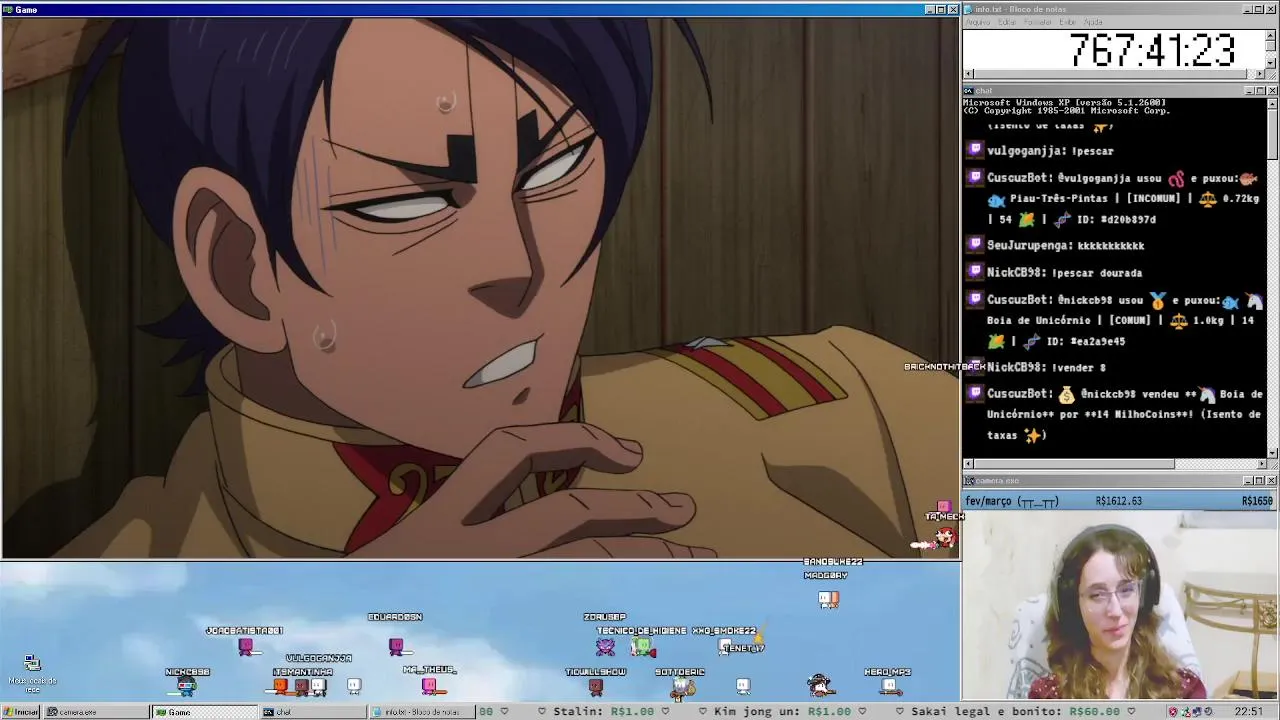Click the TECNICO_DE_HIGIENE green avatar
The width and height of the screenshot is (1280, 720).
(642, 647)
